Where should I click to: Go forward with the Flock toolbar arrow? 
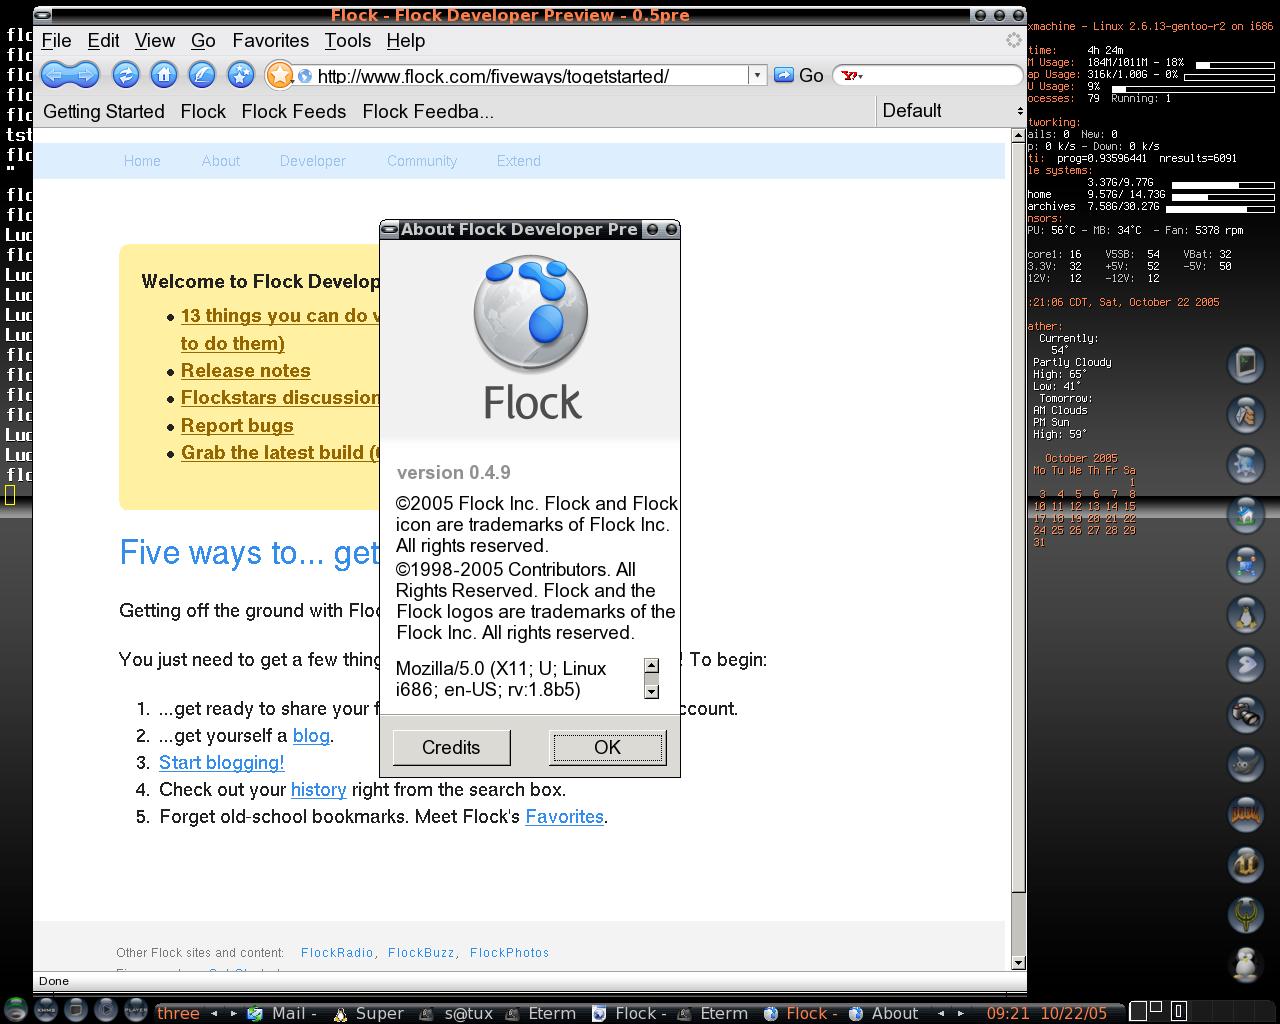[84, 75]
